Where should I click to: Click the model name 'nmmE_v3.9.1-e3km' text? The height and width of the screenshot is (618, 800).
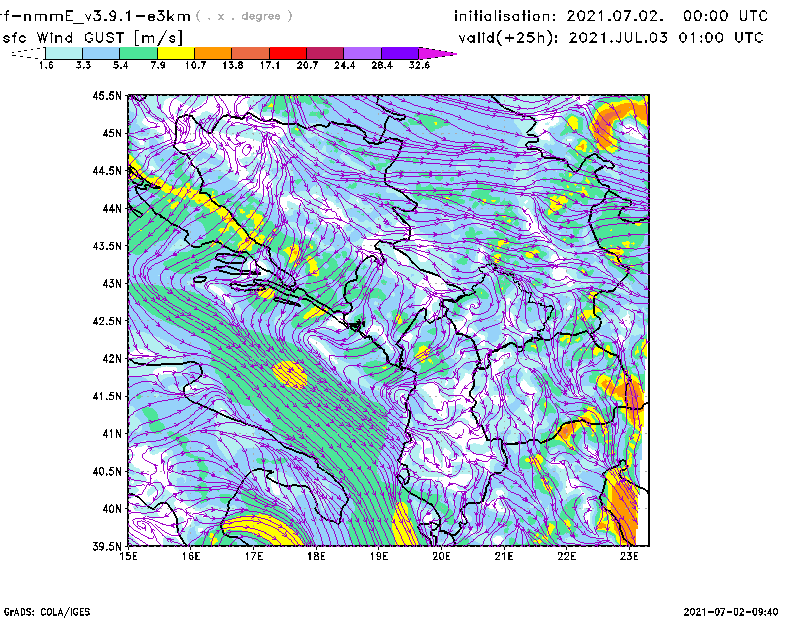[x=106, y=16]
